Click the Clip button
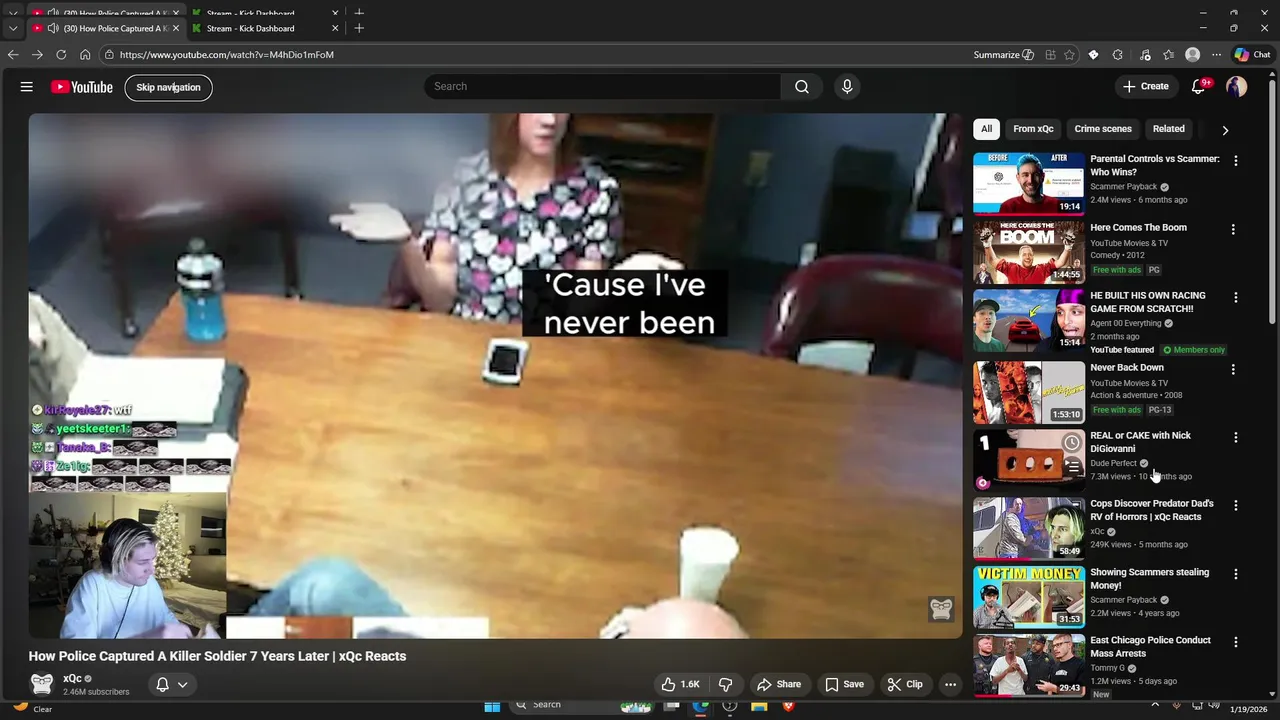 pos(904,684)
